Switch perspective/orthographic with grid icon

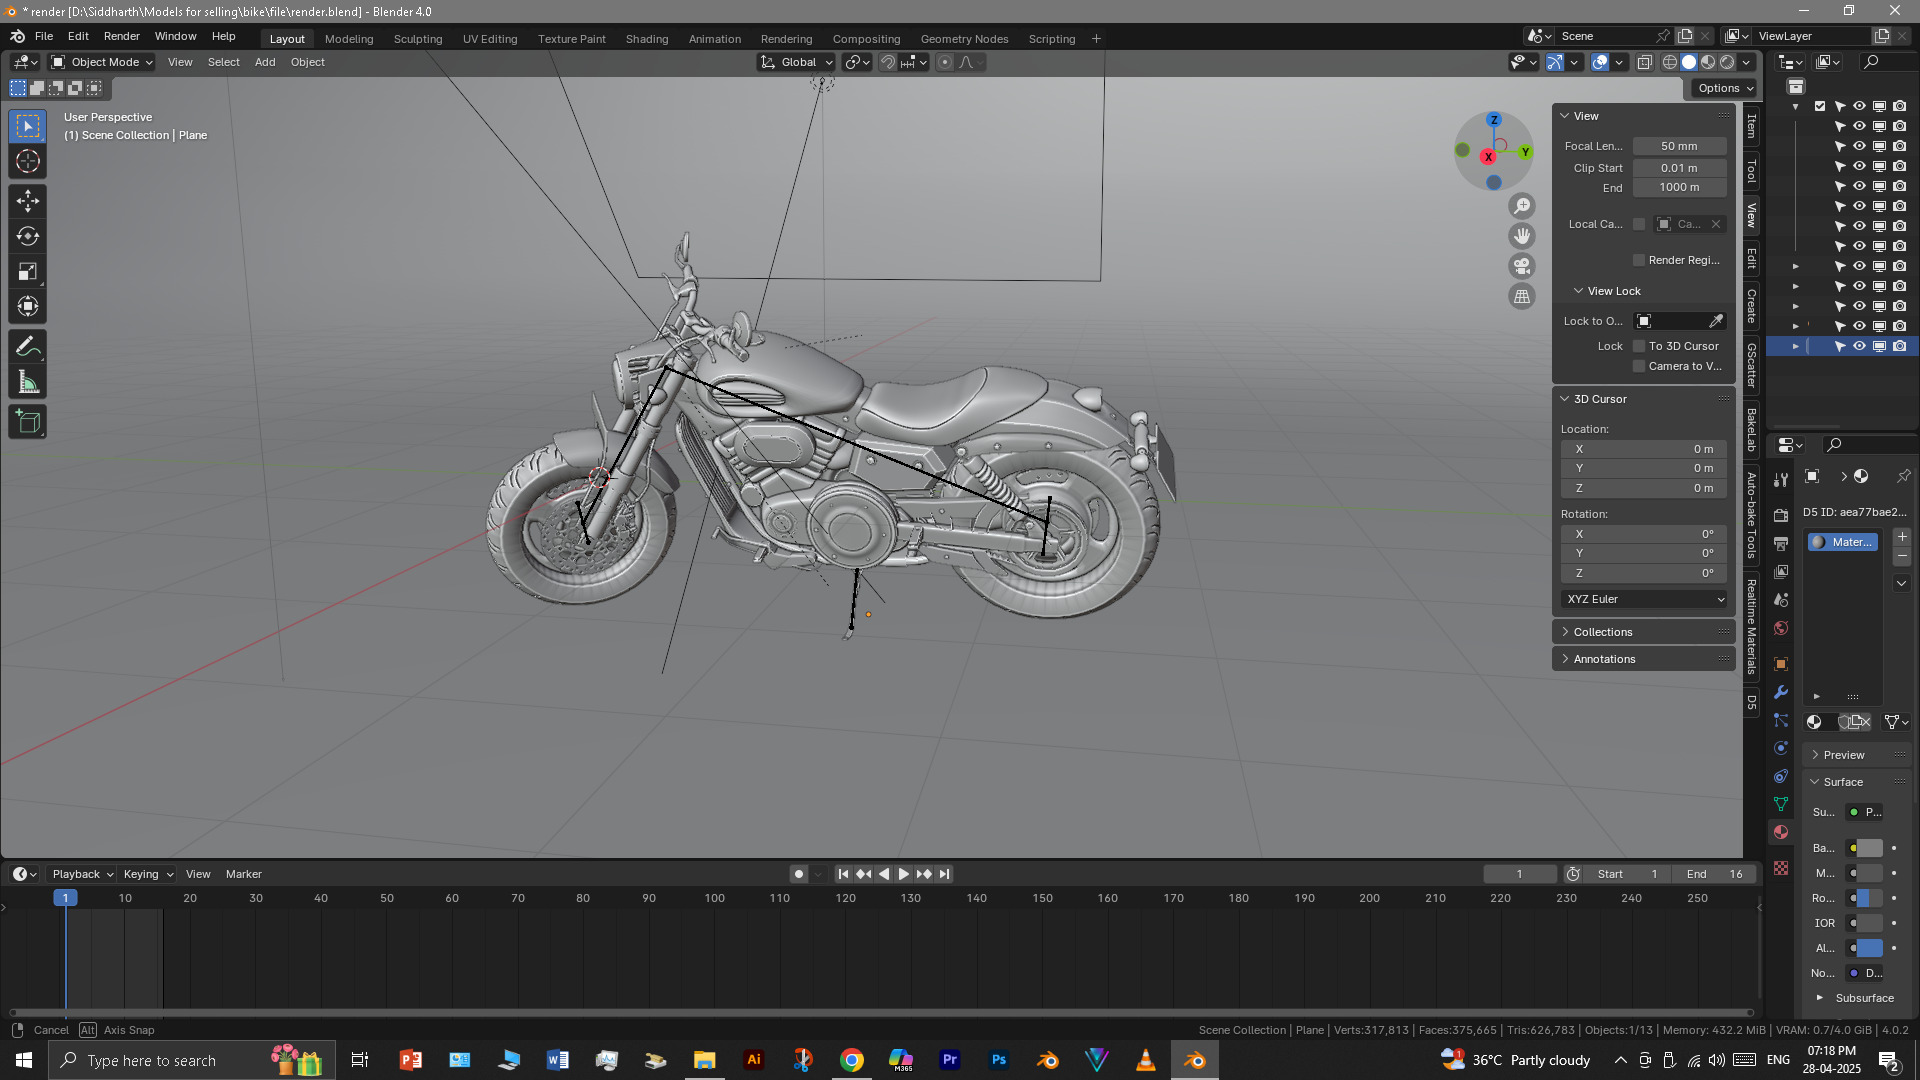1522,296
